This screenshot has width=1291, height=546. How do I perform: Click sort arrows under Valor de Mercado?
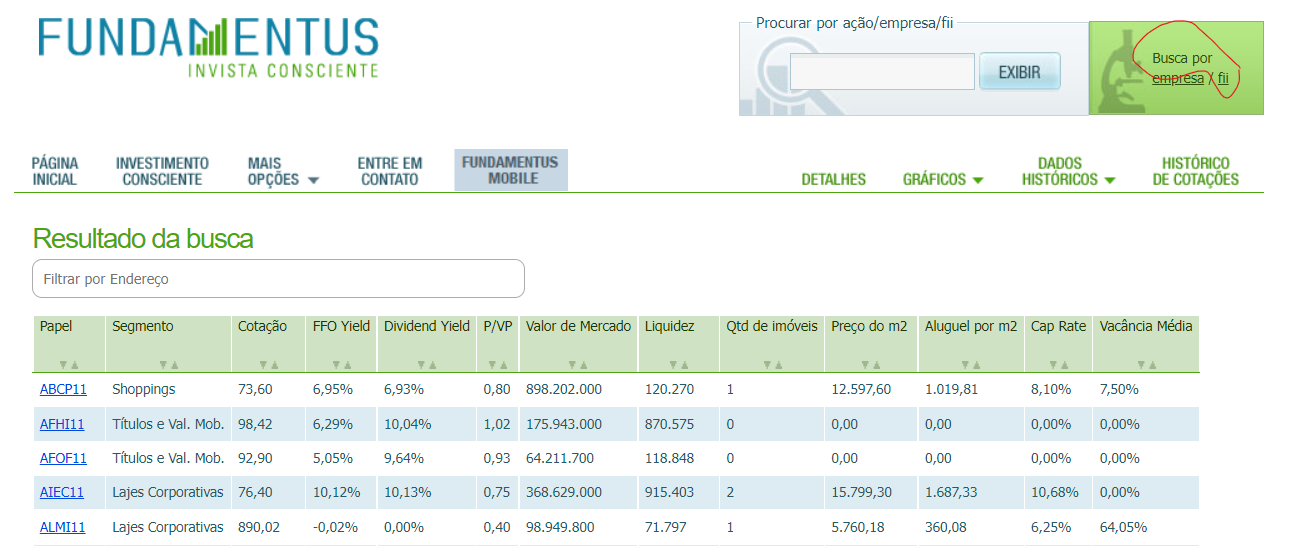click(x=579, y=365)
